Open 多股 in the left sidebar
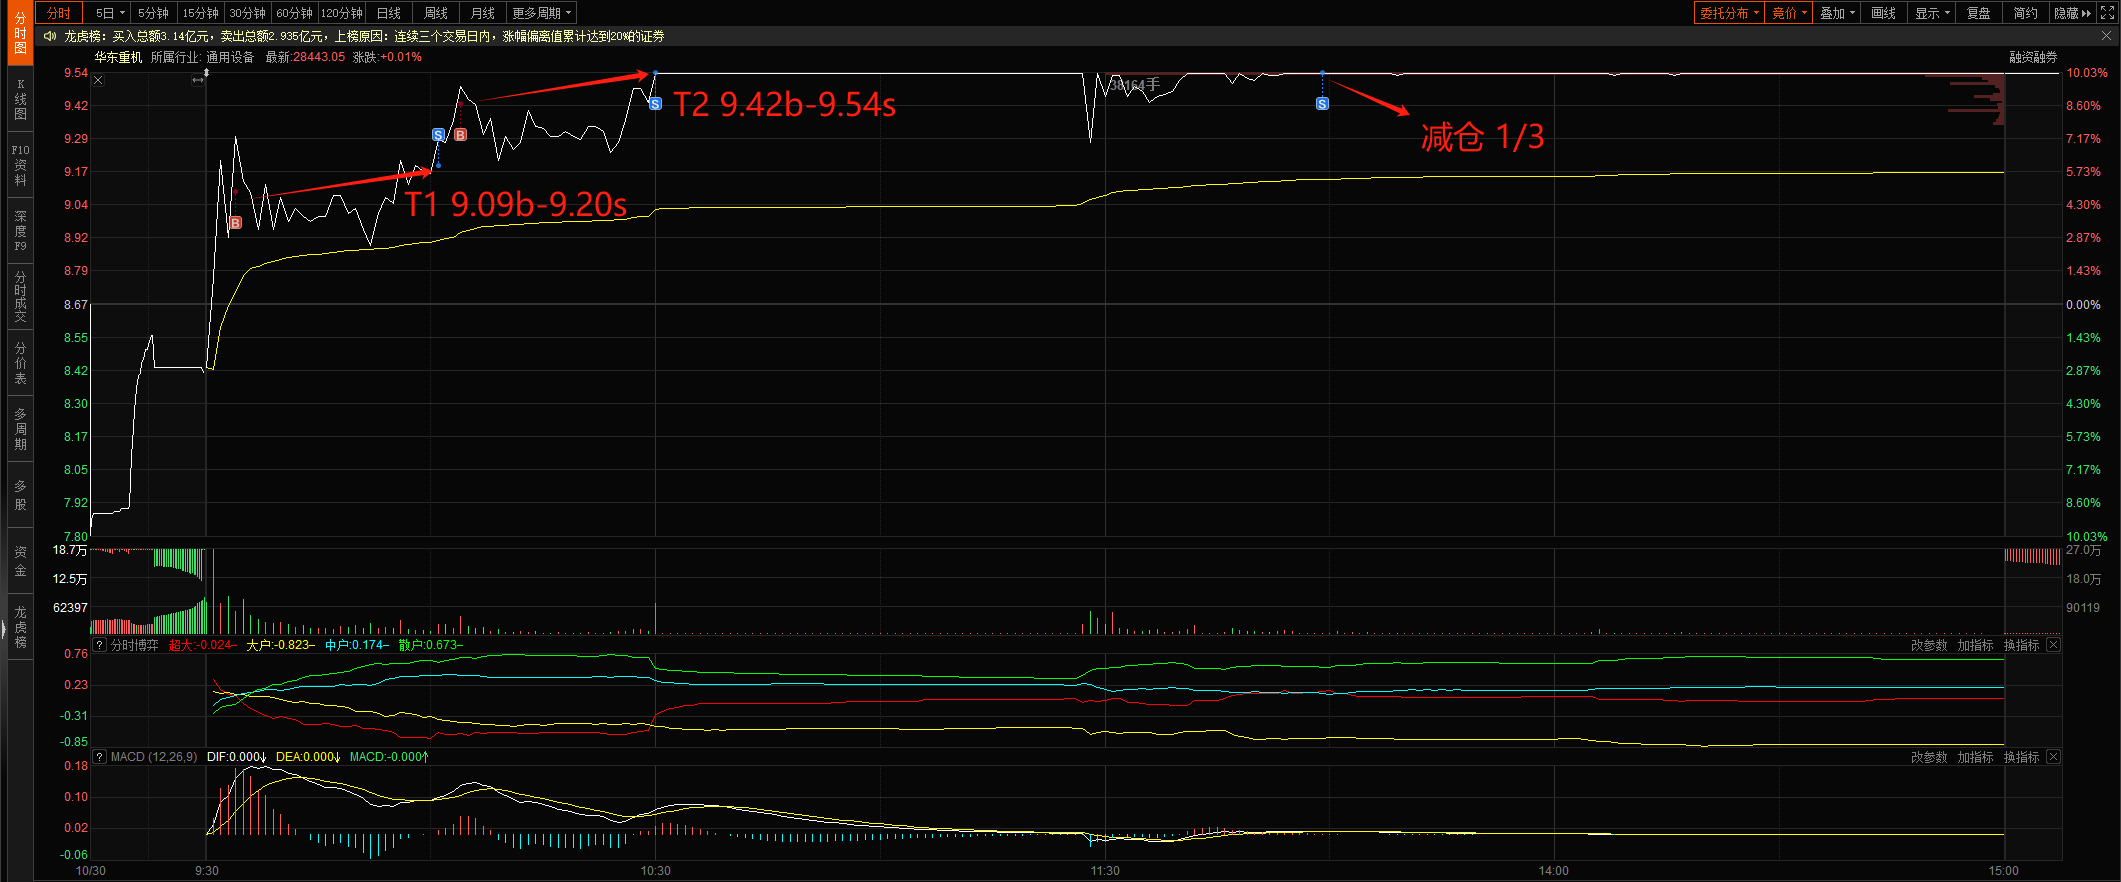Screen dimensions: 2121x882 tap(20, 495)
